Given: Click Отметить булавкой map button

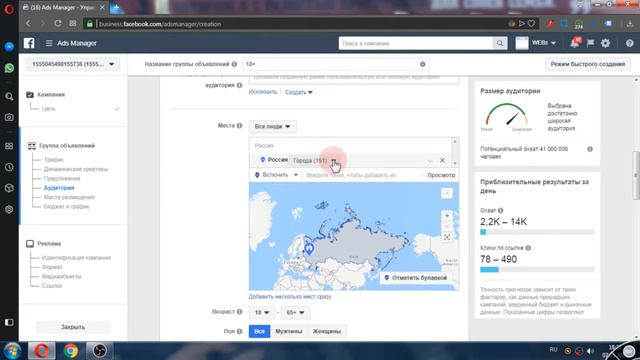Looking at the screenshot, I should tap(416, 278).
